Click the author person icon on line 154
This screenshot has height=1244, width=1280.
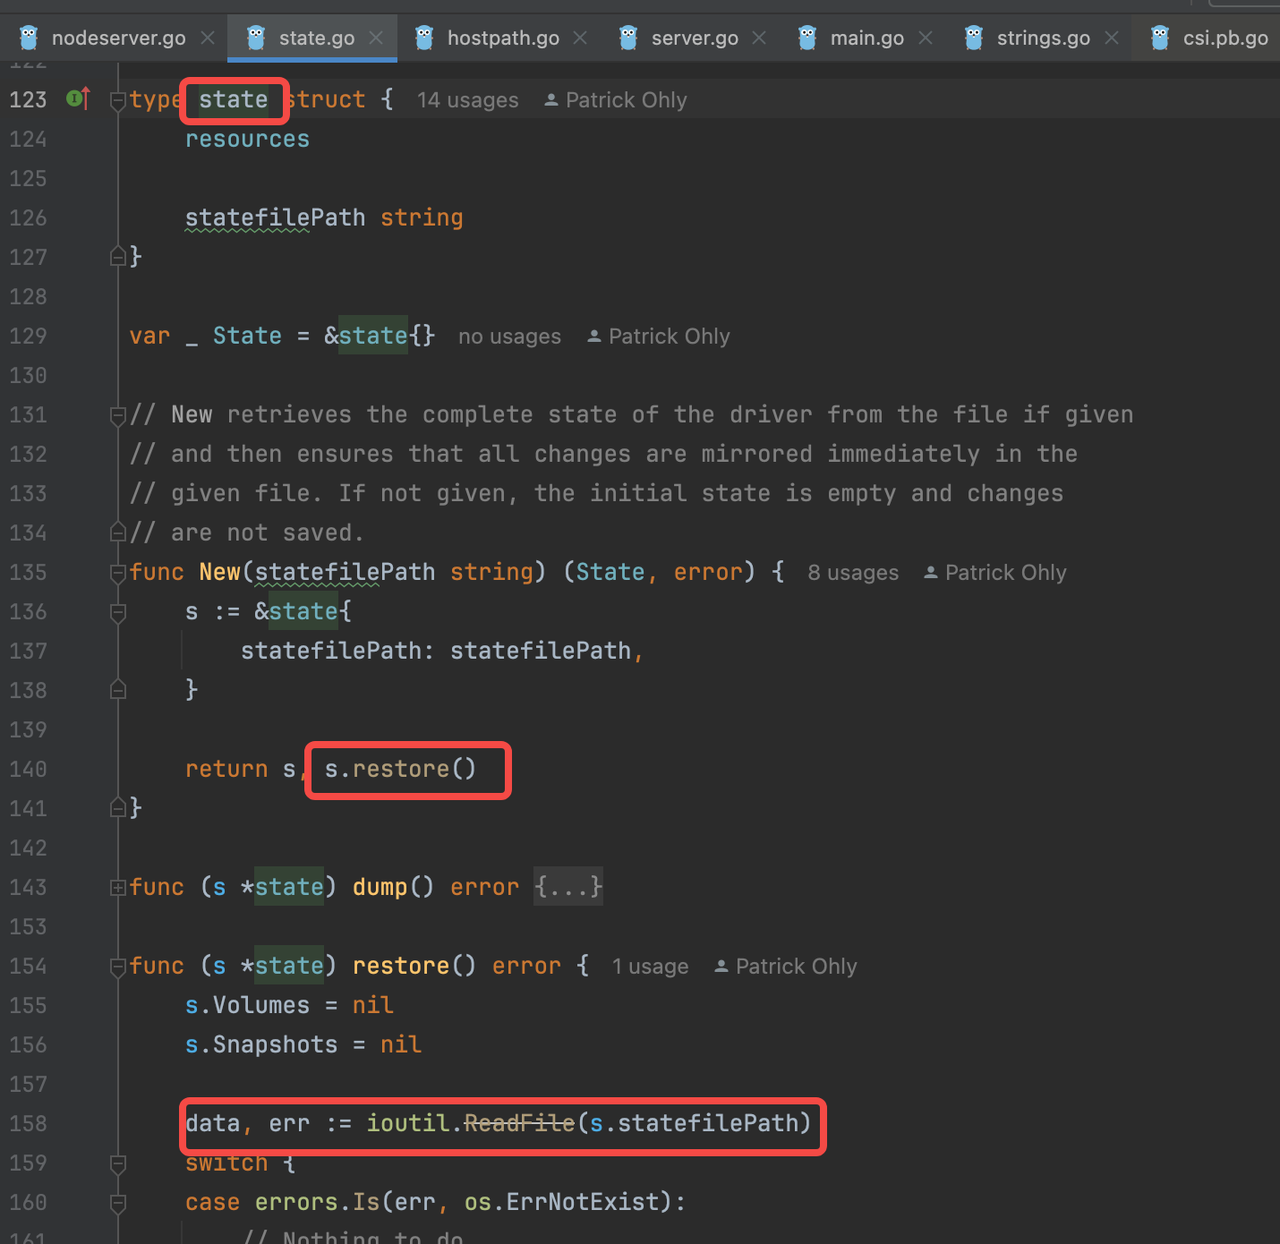[721, 966]
